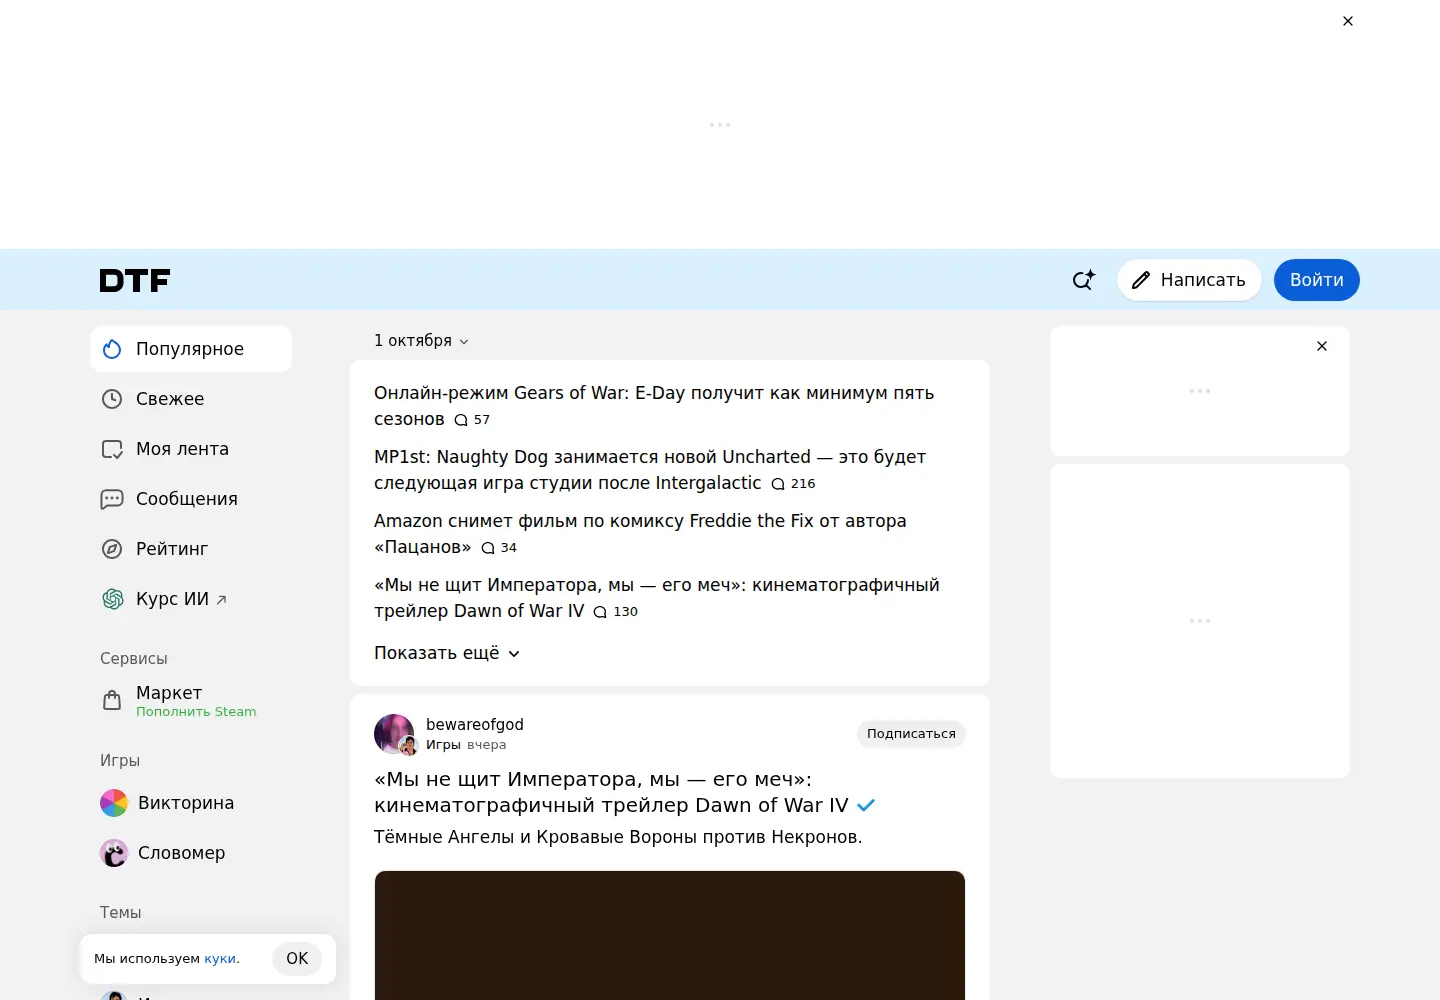Launch the Словомер game

[191, 853]
